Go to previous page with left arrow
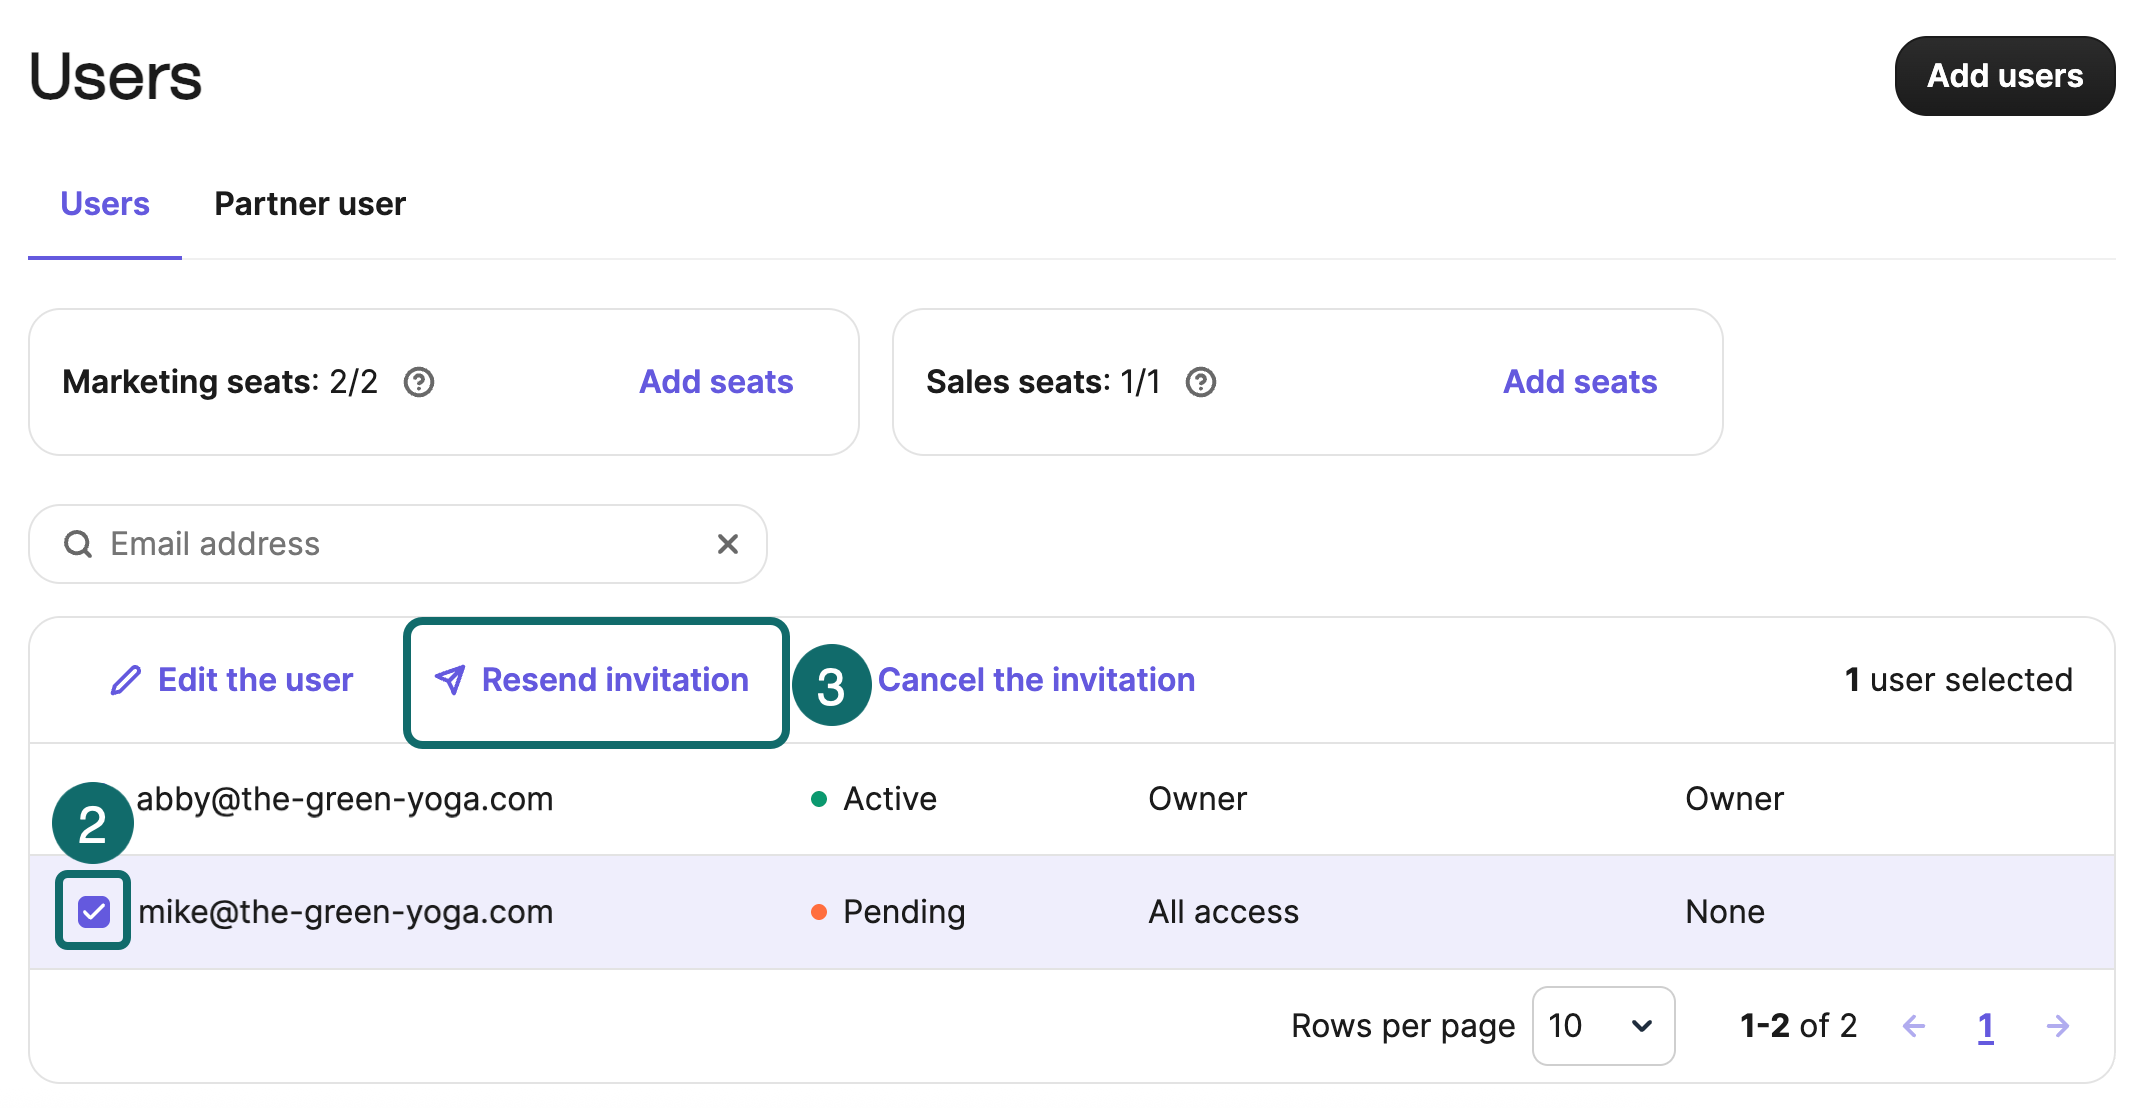 tap(1914, 1026)
